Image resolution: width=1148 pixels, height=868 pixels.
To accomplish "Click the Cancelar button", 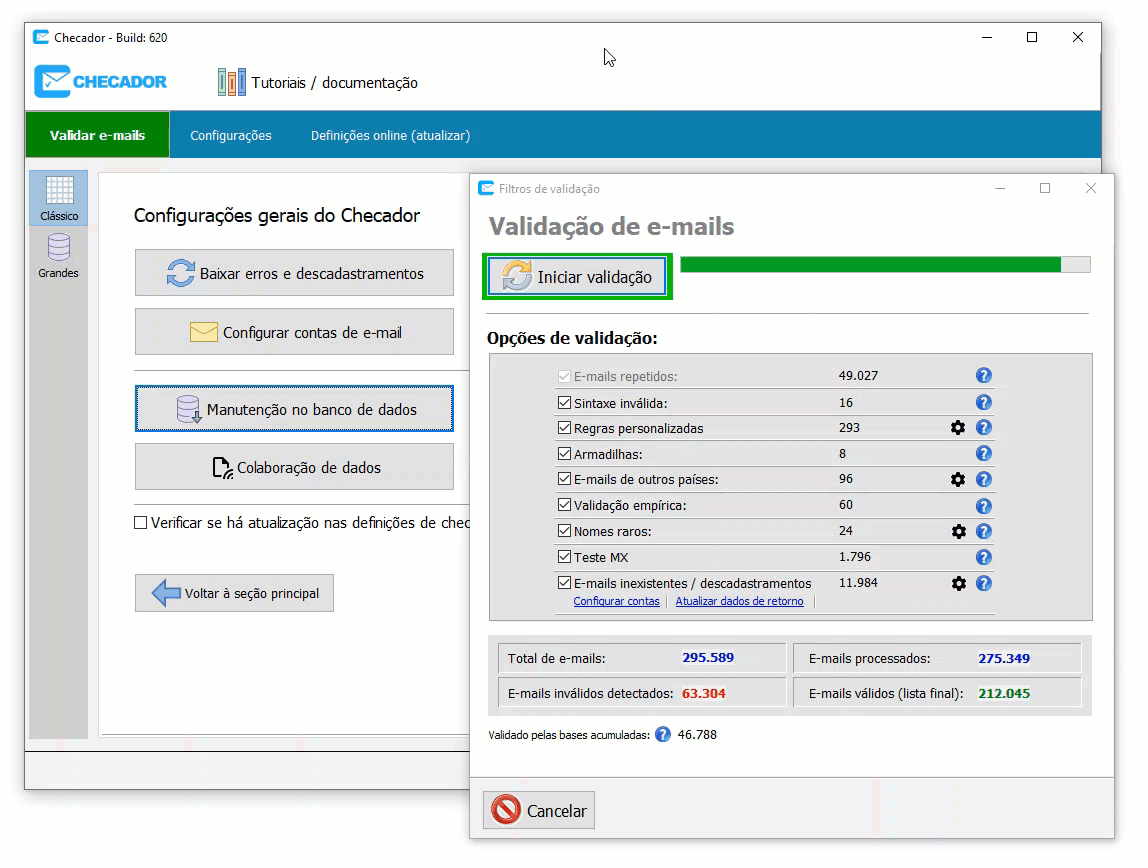I will (540, 810).
